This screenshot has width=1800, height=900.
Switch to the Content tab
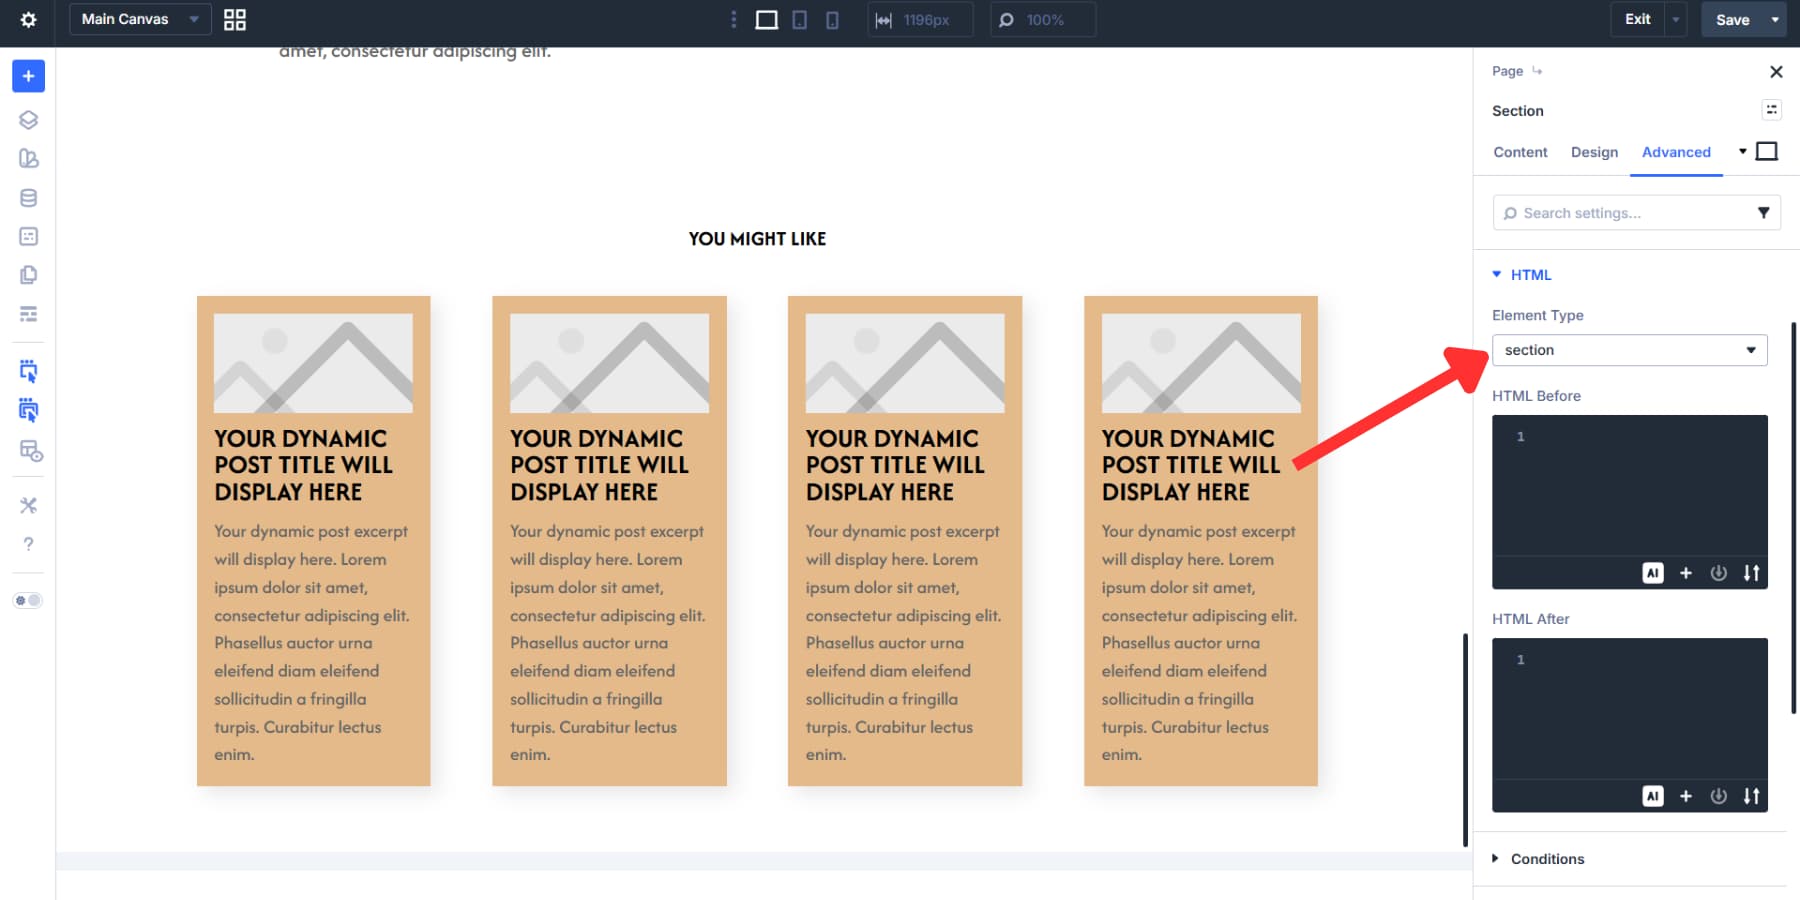(1520, 152)
